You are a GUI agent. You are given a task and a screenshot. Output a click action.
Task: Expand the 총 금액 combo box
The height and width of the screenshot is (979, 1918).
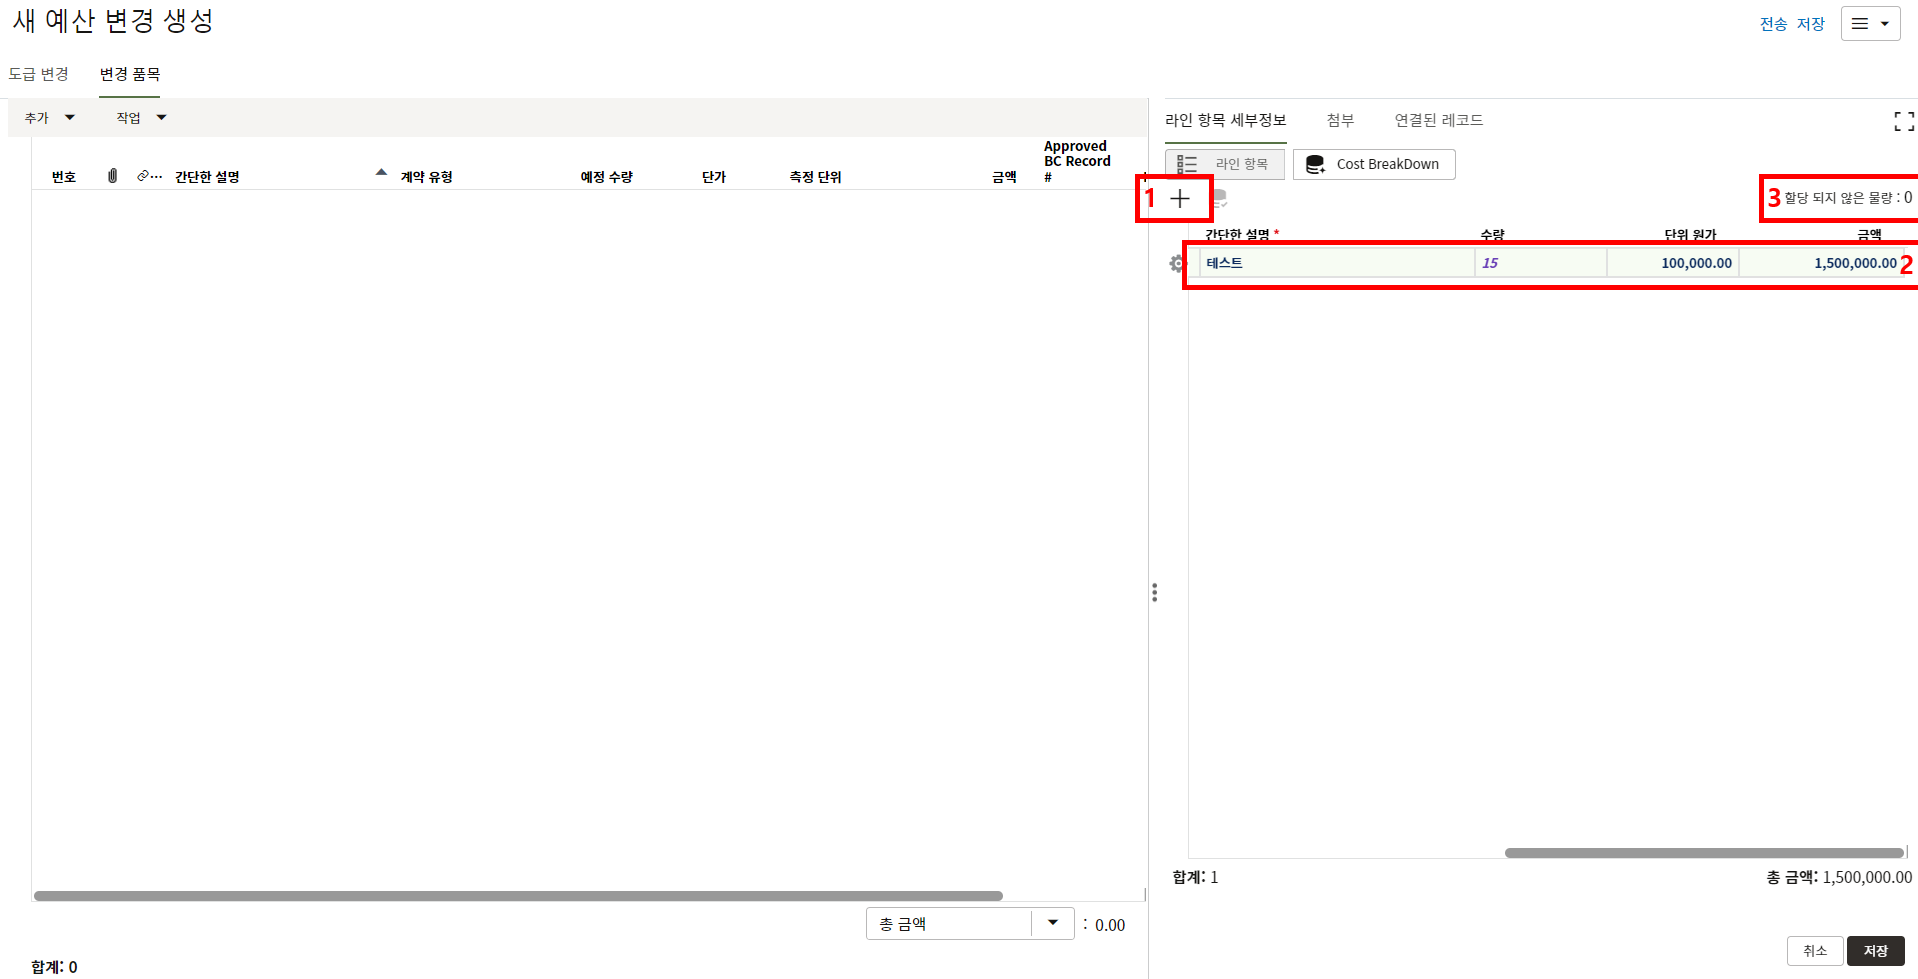(x=1052, y=923)
